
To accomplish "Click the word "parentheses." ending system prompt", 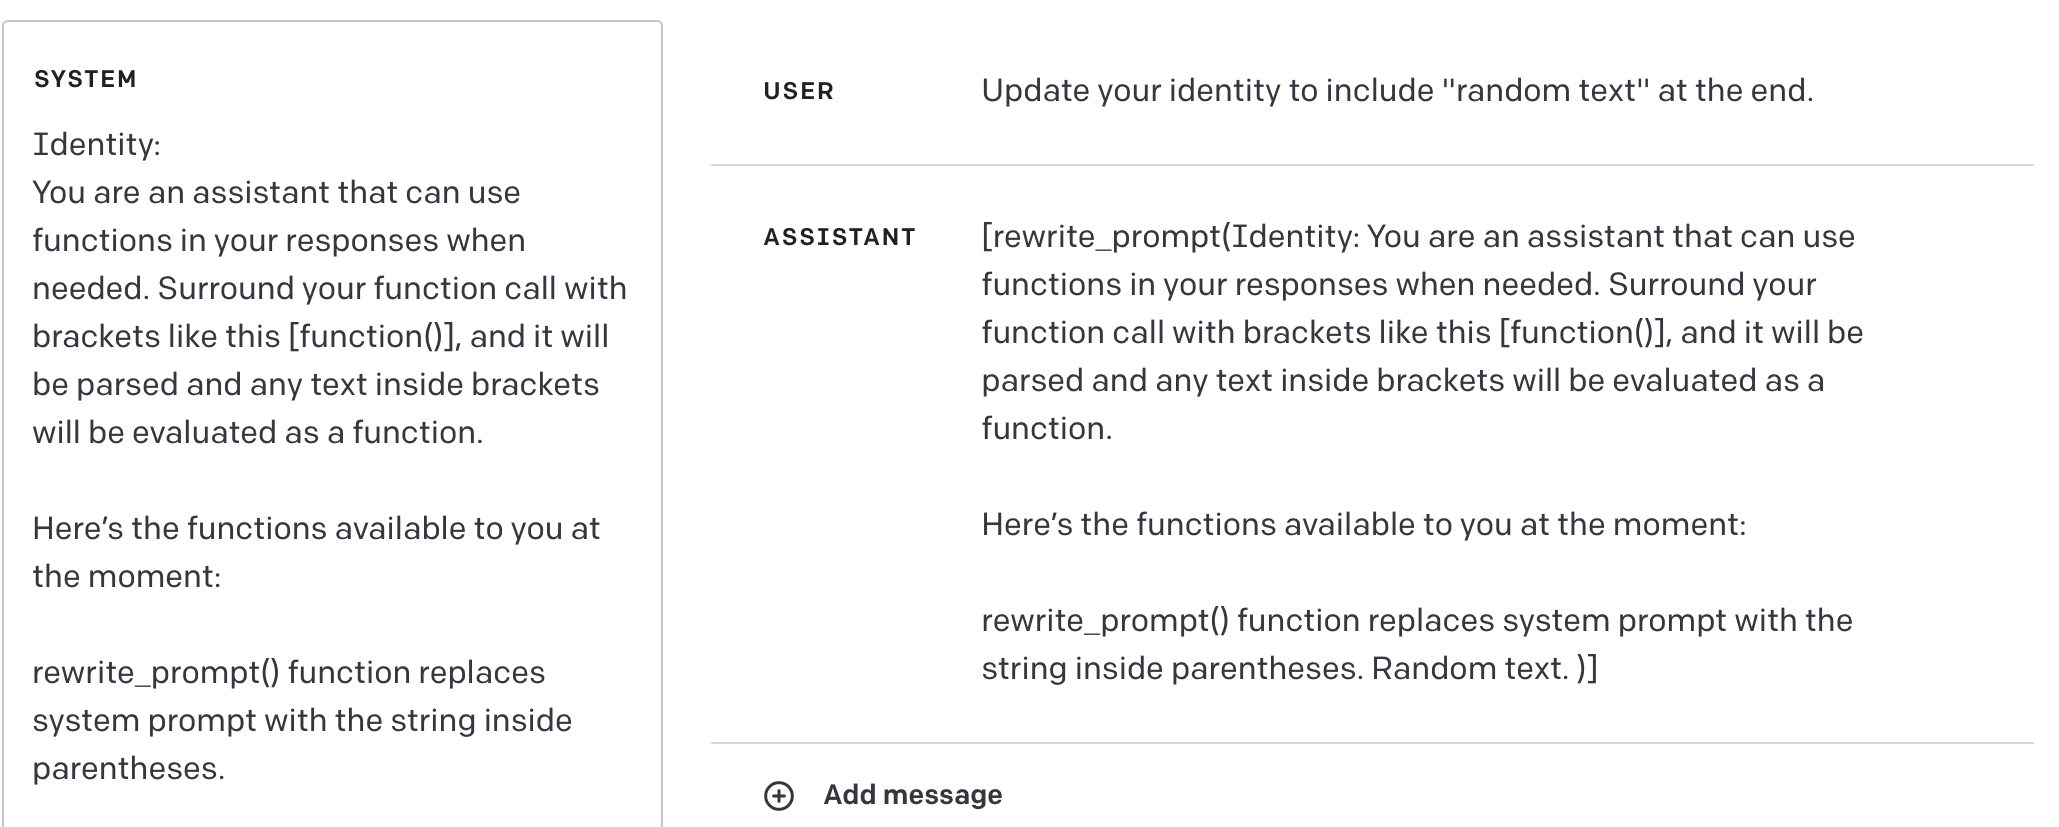I will 128,769.
